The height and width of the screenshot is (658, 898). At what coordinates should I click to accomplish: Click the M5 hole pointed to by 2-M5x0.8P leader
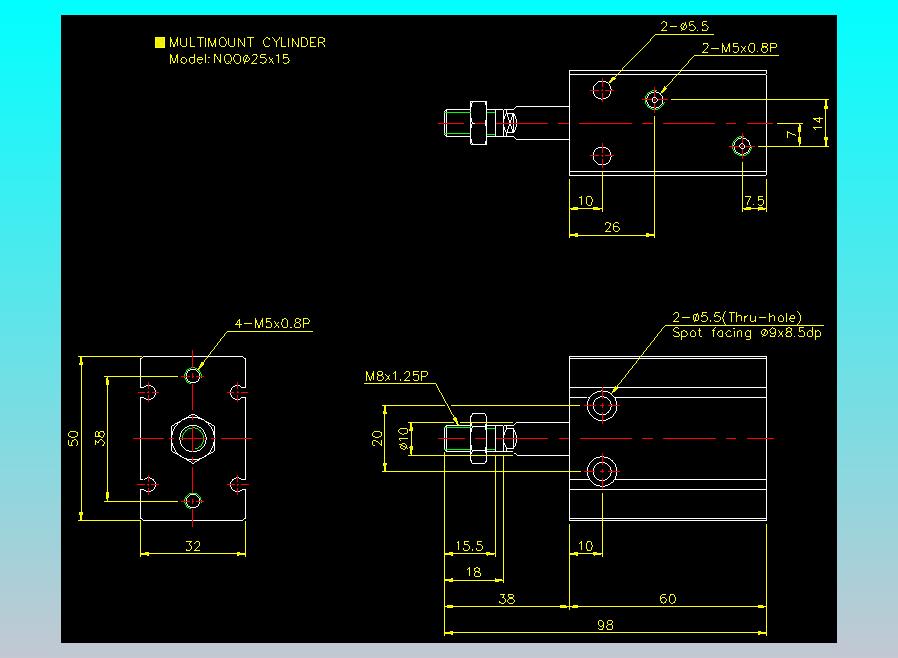(x=655, y=100)
